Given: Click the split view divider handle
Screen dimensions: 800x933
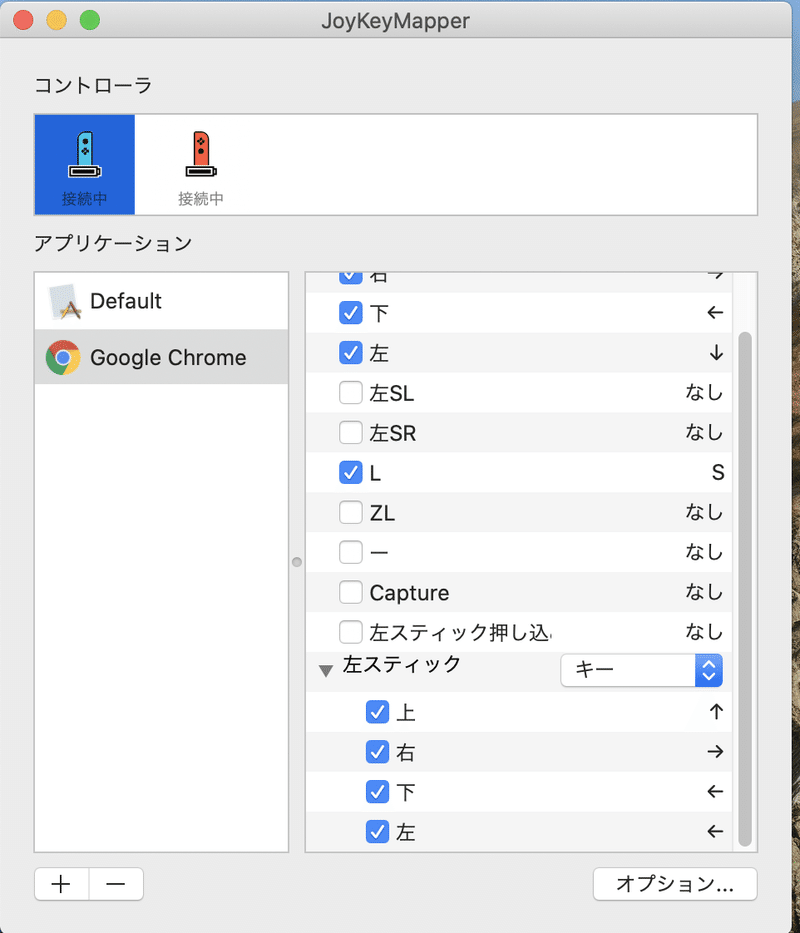Looking at the screenshot, I should (297, 562).
